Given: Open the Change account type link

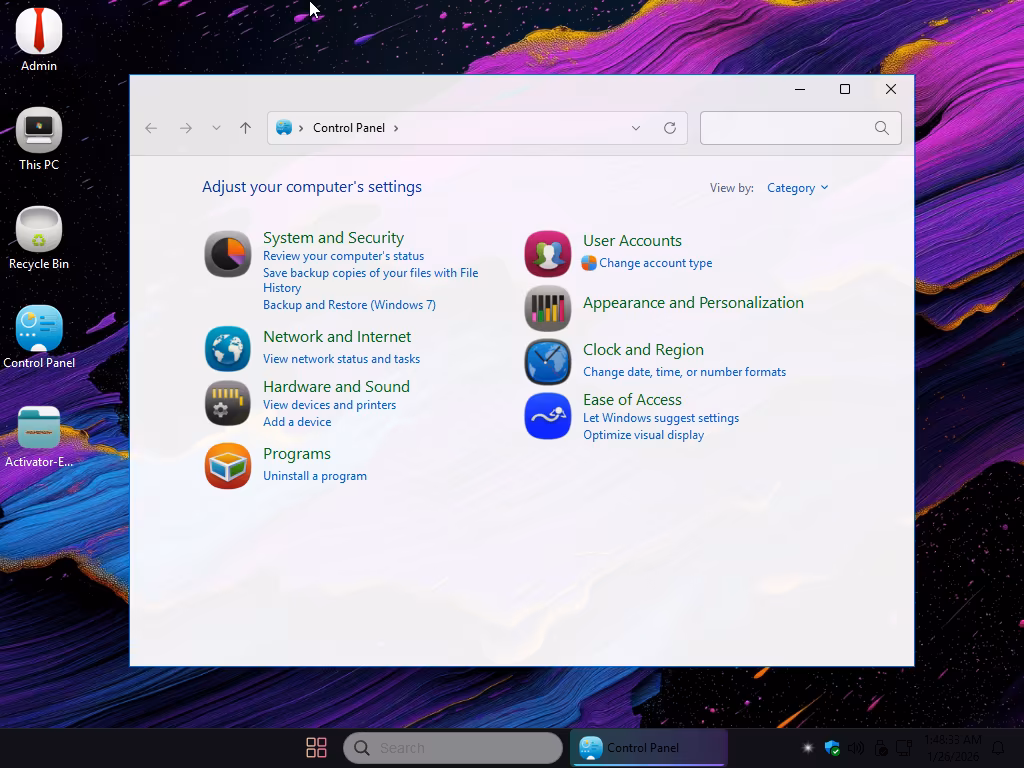Looking at the screenshot, I should [x=655, y=263].
